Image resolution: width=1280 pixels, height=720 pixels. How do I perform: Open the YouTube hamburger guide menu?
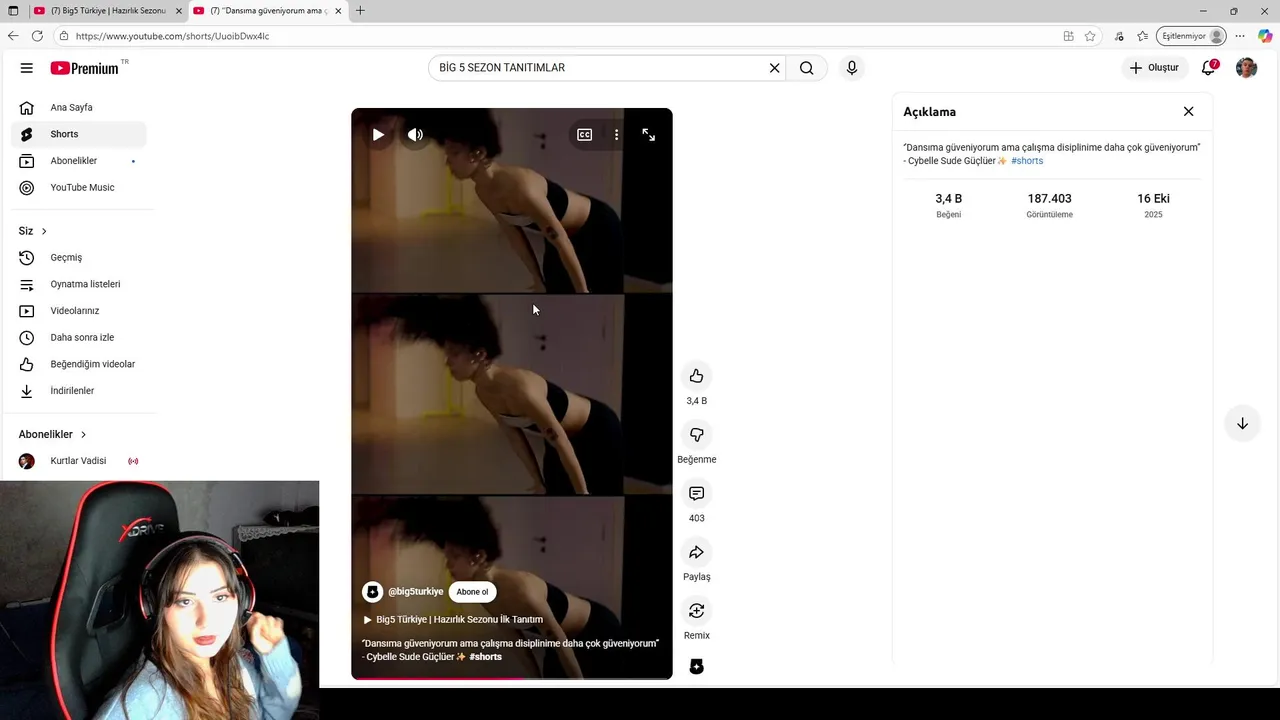(27, 68)
